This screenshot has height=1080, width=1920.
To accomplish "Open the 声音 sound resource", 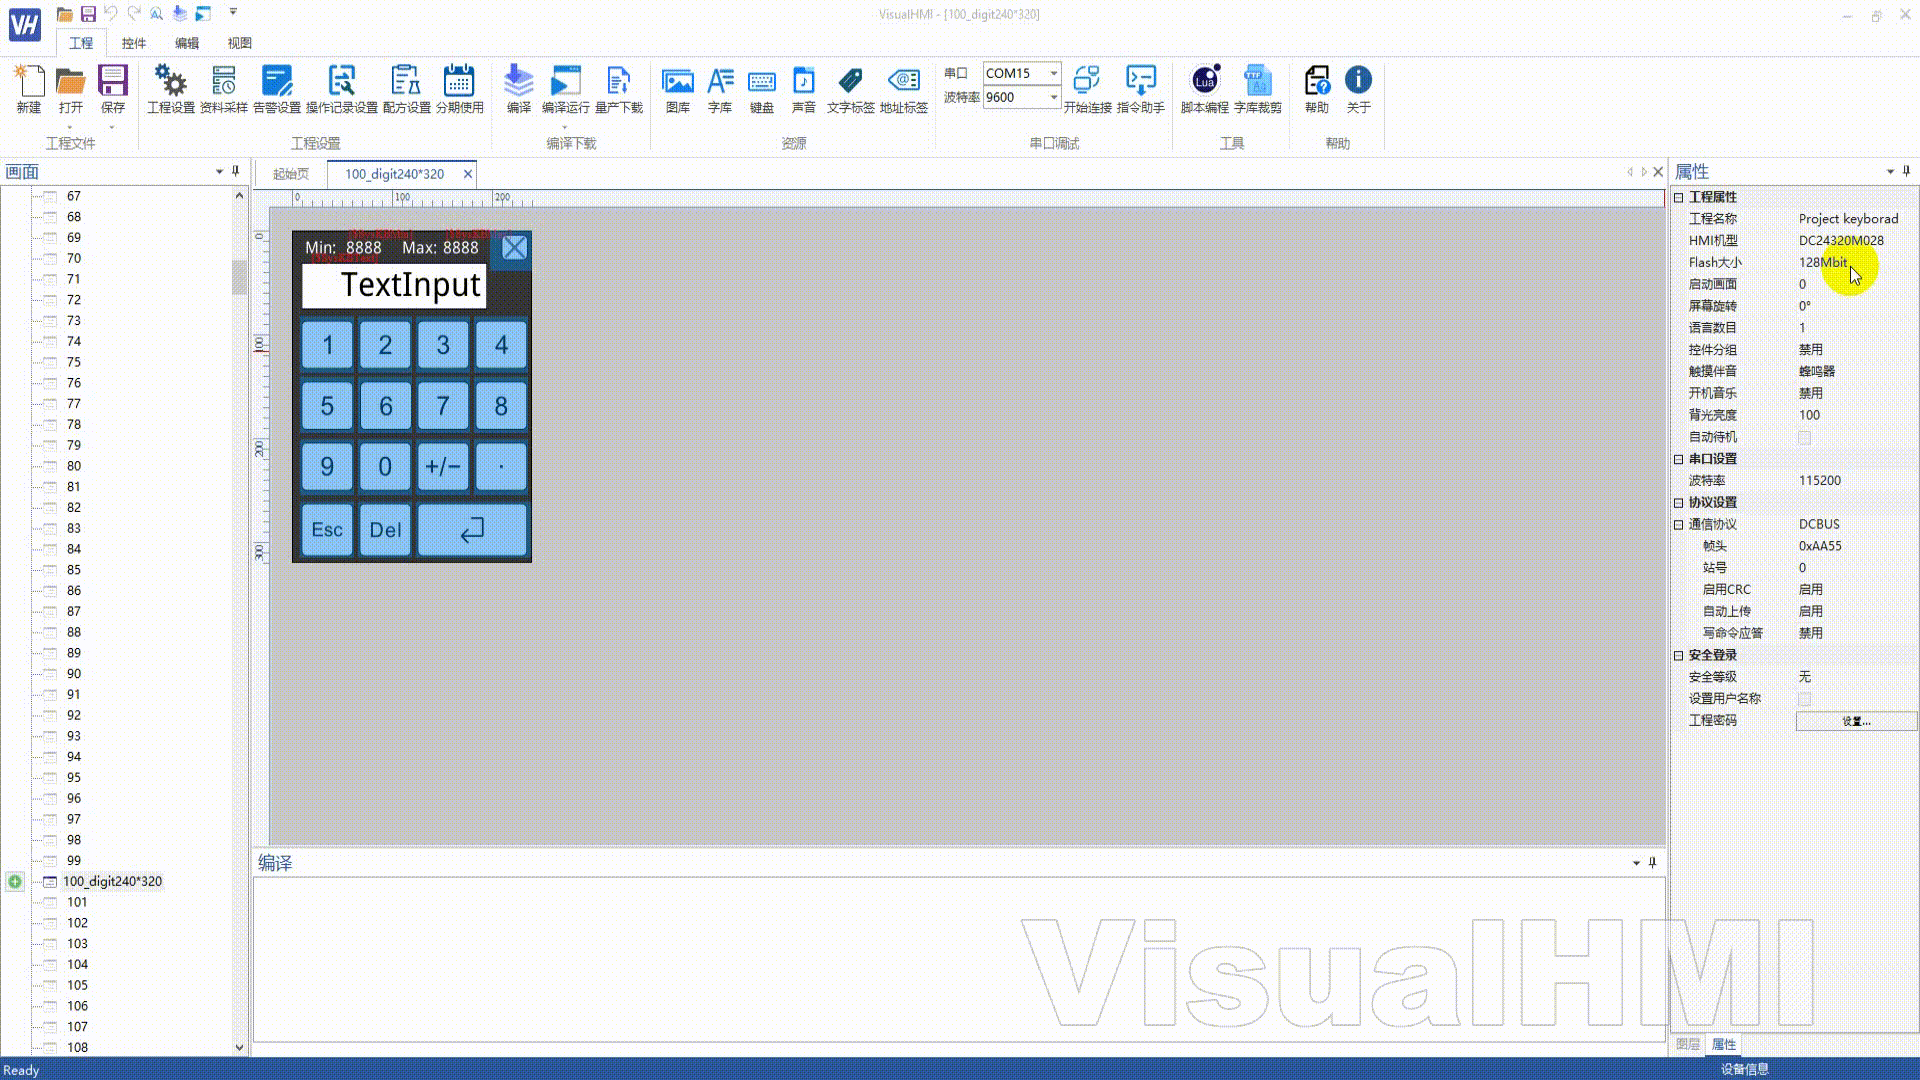I will [x=804, y=89].
